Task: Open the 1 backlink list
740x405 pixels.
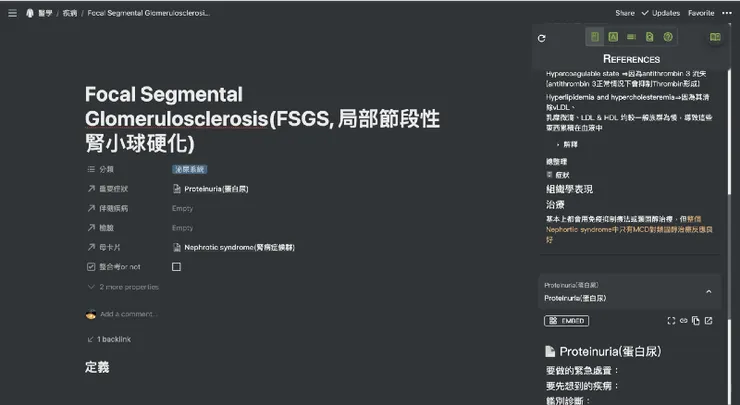Action: (109, 339)
